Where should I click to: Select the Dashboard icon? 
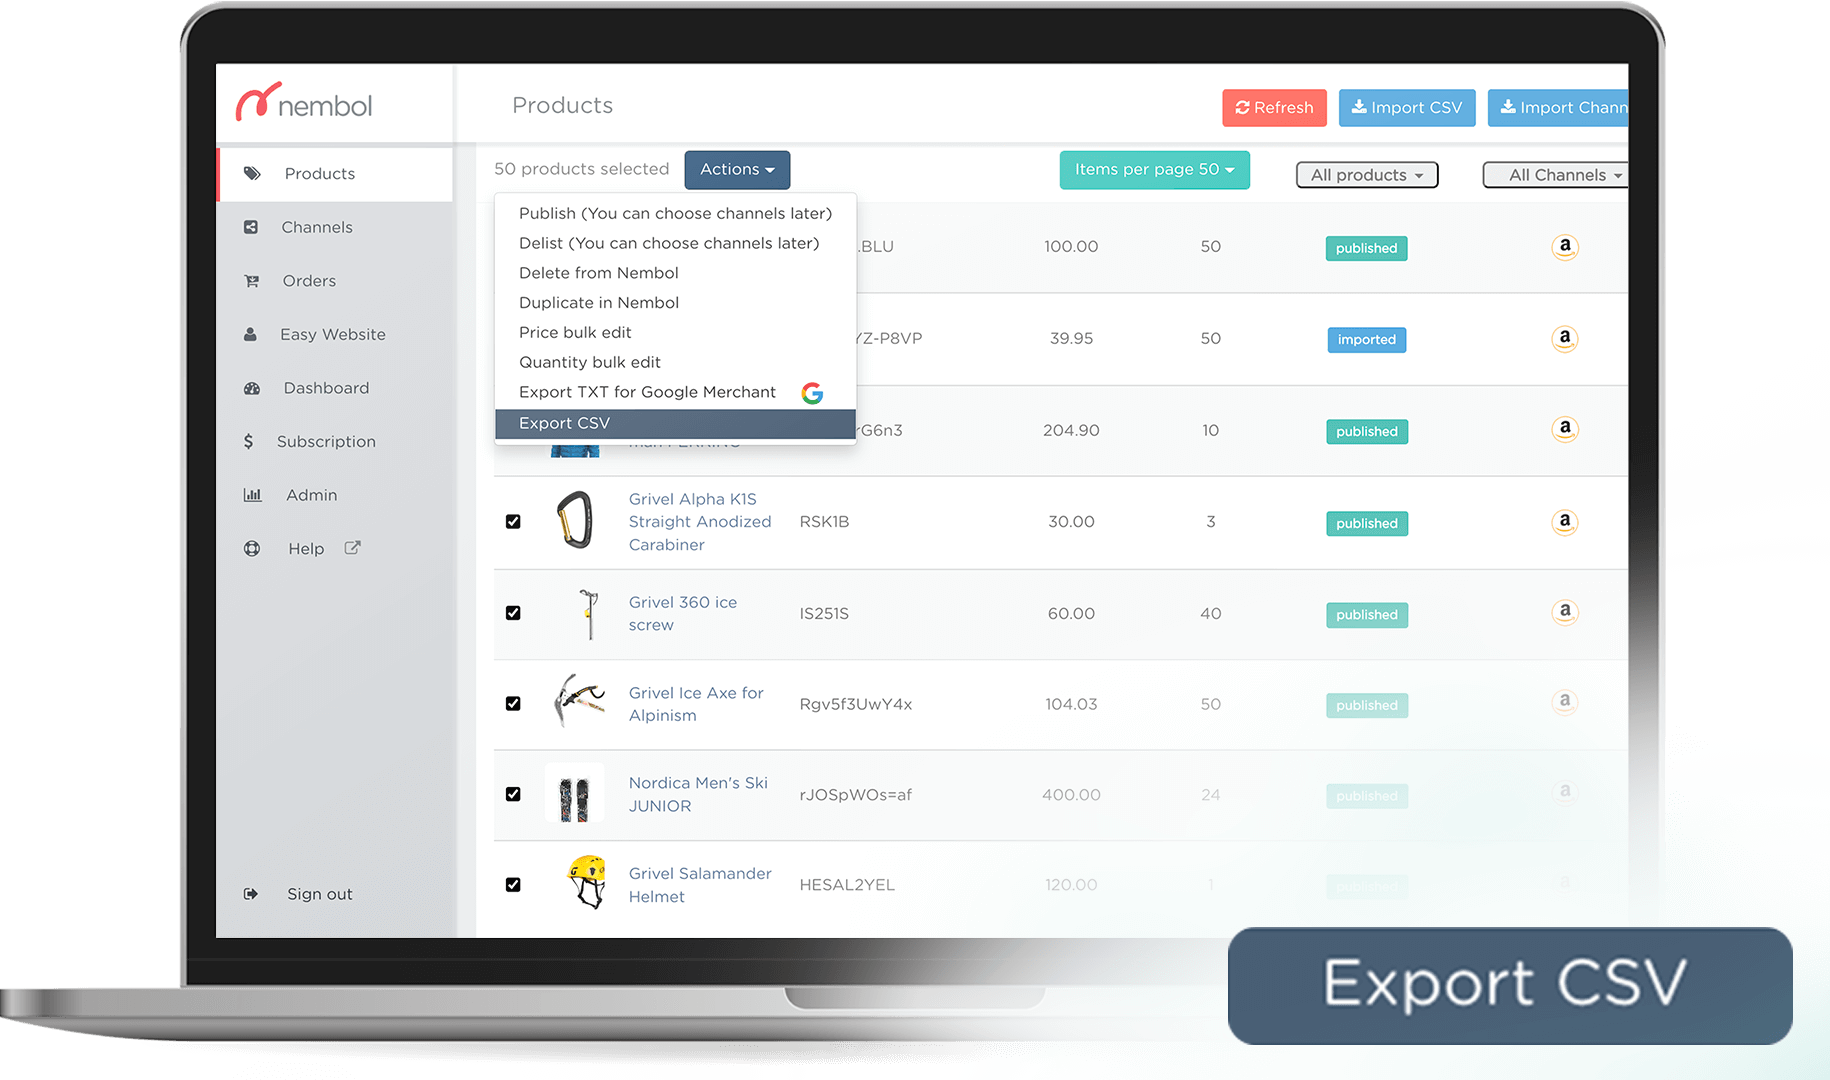253,388
